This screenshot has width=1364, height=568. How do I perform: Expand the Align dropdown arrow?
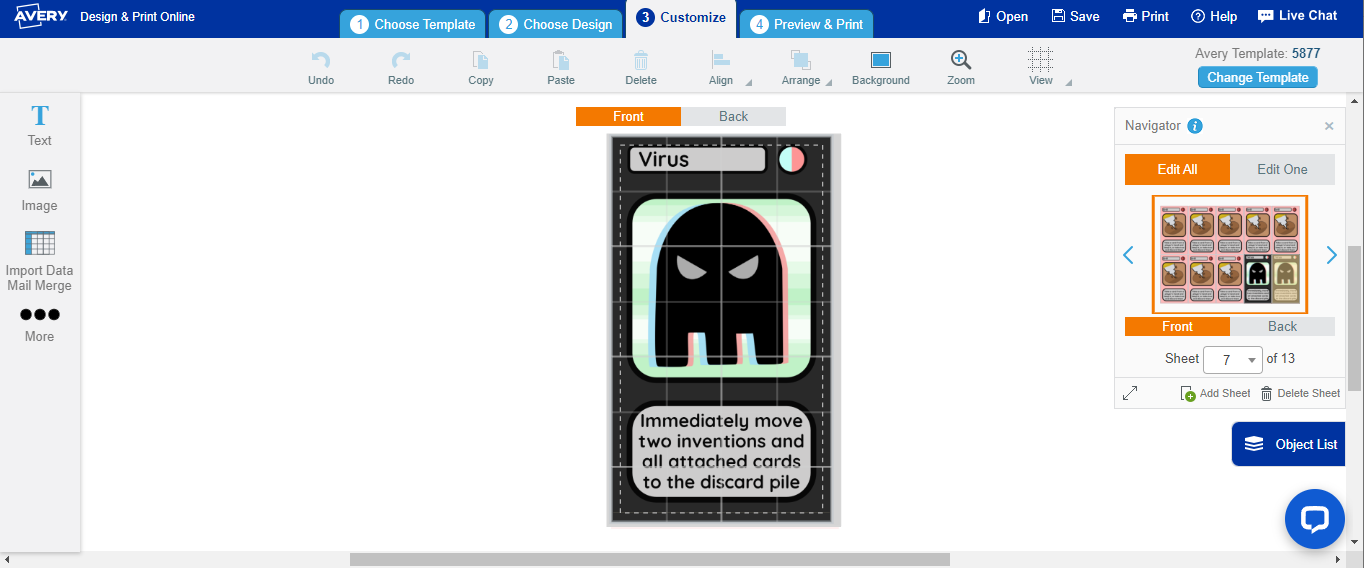749,83
